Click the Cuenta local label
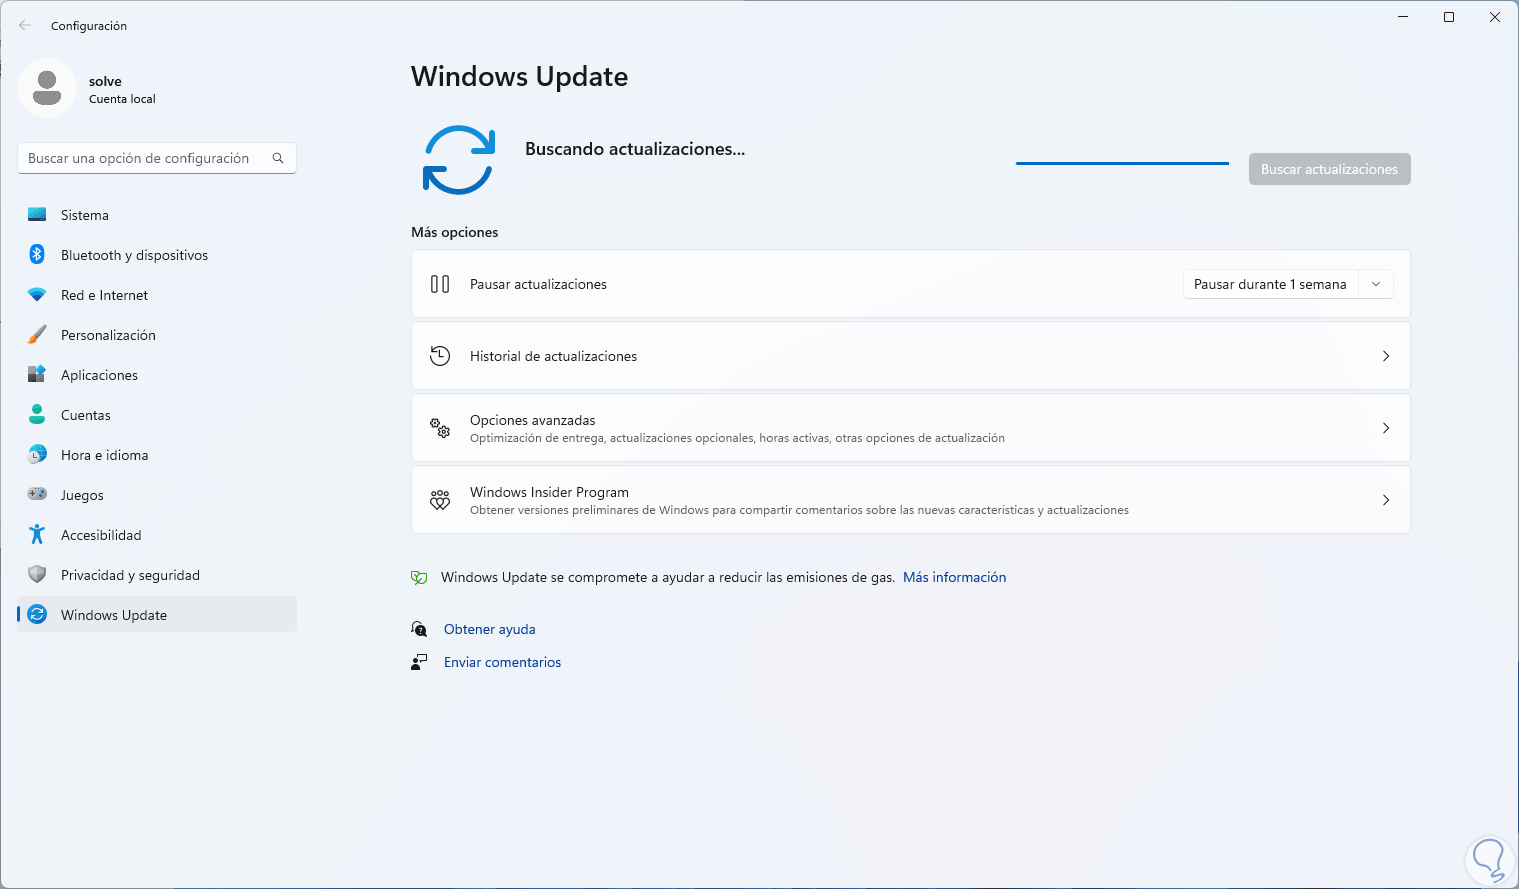 coord(122,99)
